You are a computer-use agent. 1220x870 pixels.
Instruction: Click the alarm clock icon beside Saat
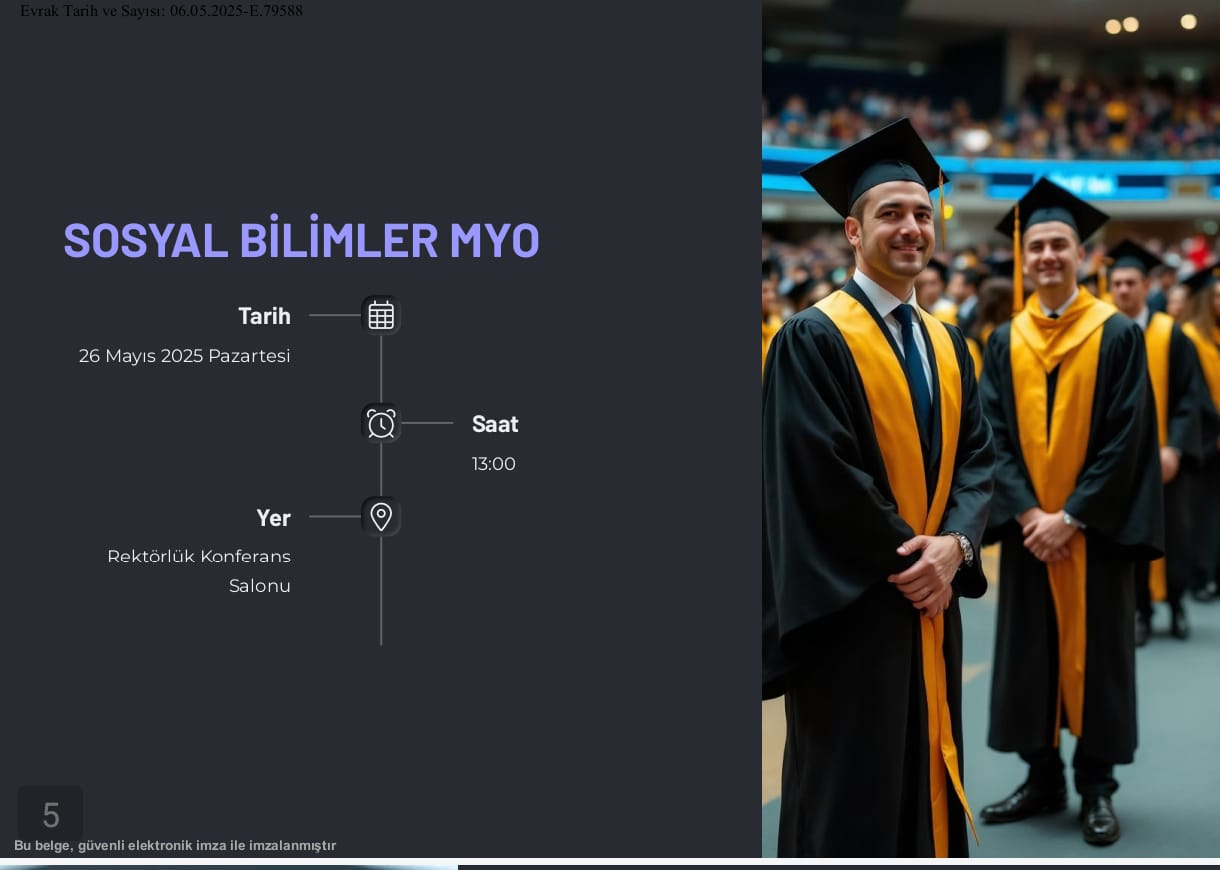point(381,423)
